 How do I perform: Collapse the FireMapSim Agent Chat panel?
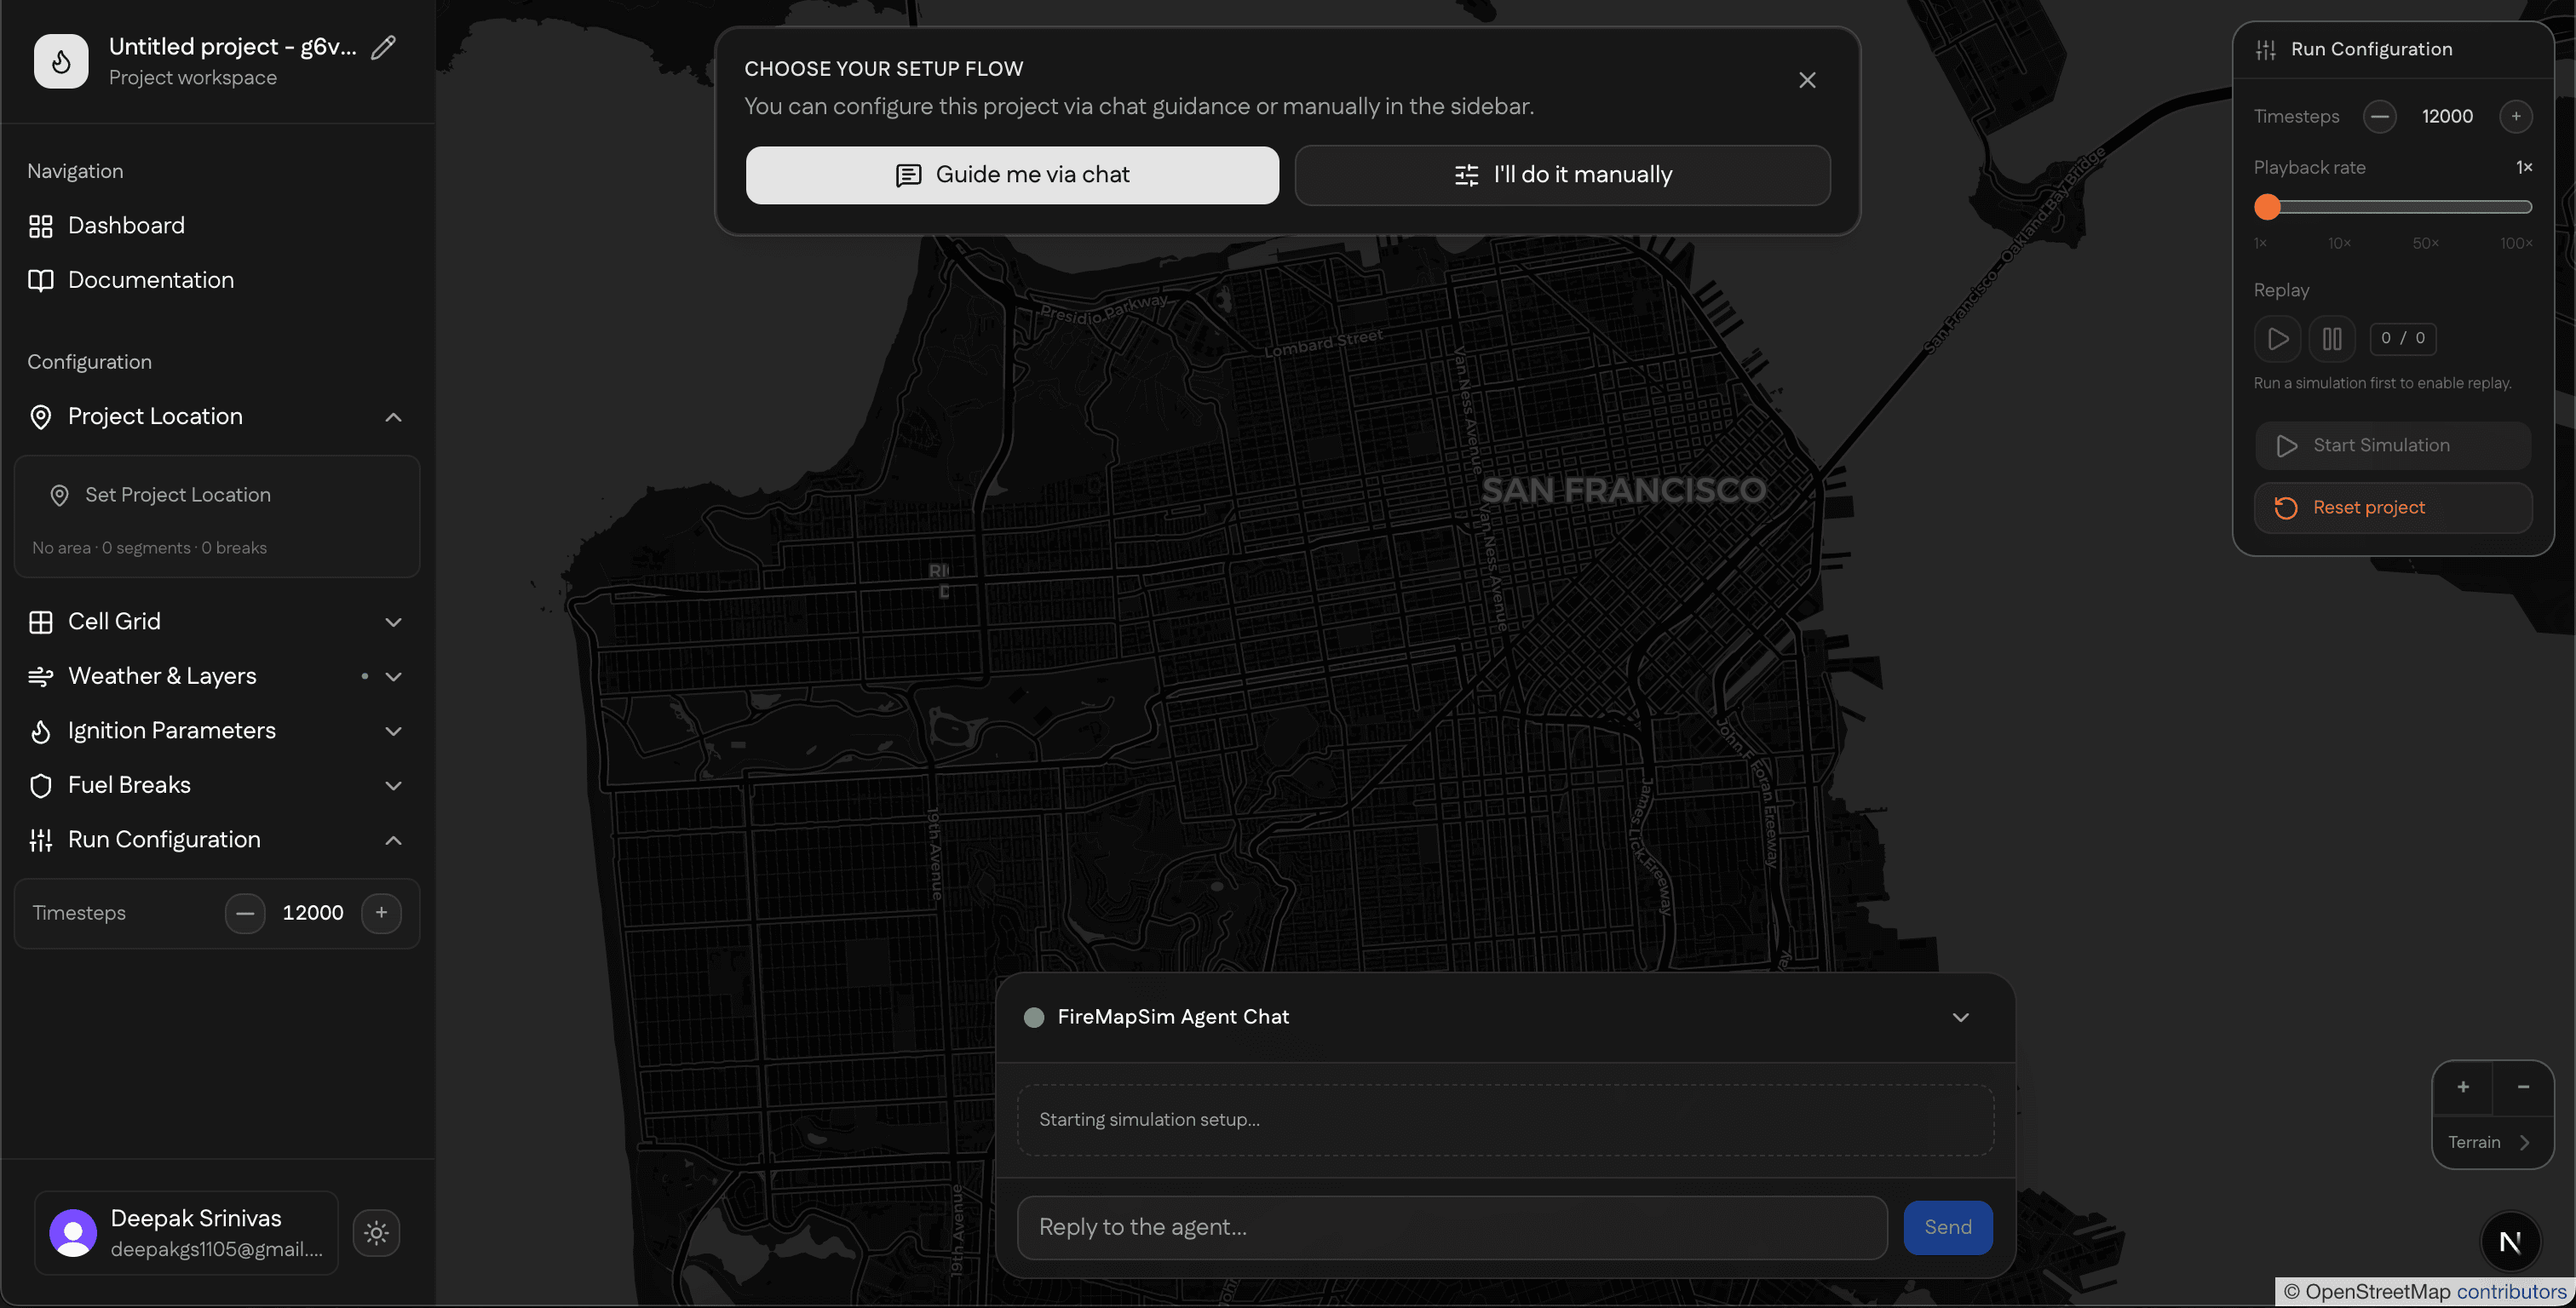coord(1960,1018)
